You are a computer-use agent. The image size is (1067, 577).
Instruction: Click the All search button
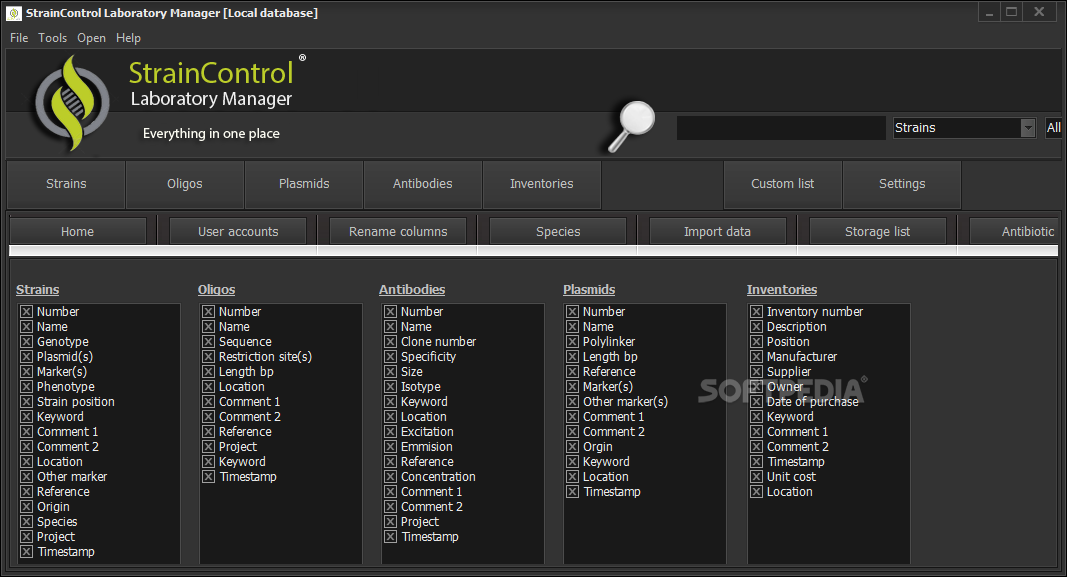[1053, 128]
